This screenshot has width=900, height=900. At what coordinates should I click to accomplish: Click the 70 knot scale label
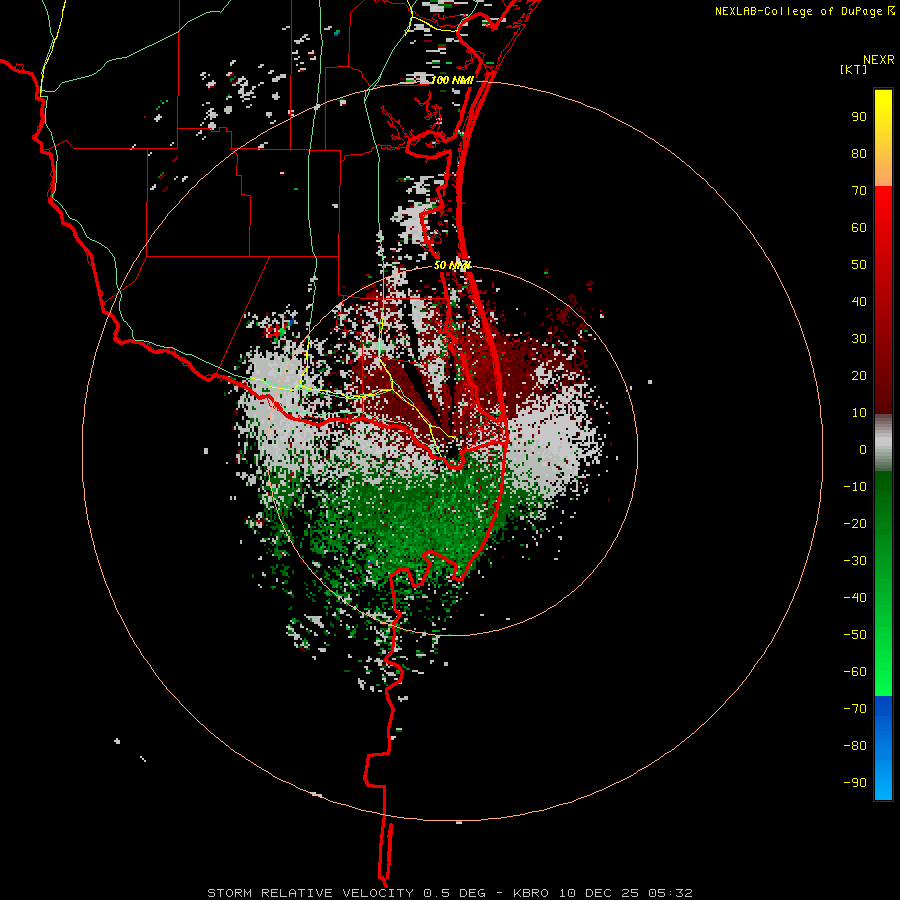click(859, 191)
